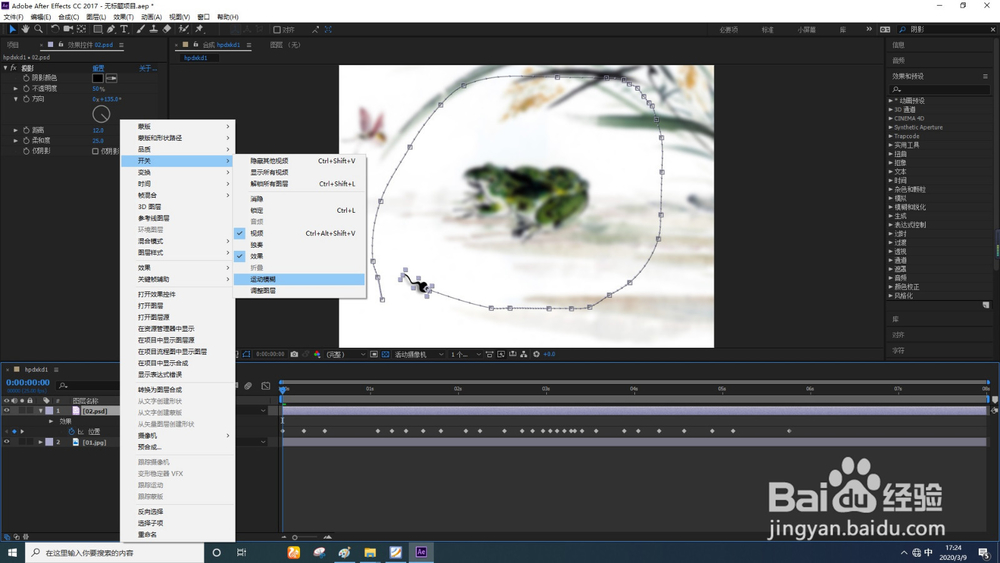
Task: Open the 蒙版 submenu in context menu
Action: [x=178, y=126]
